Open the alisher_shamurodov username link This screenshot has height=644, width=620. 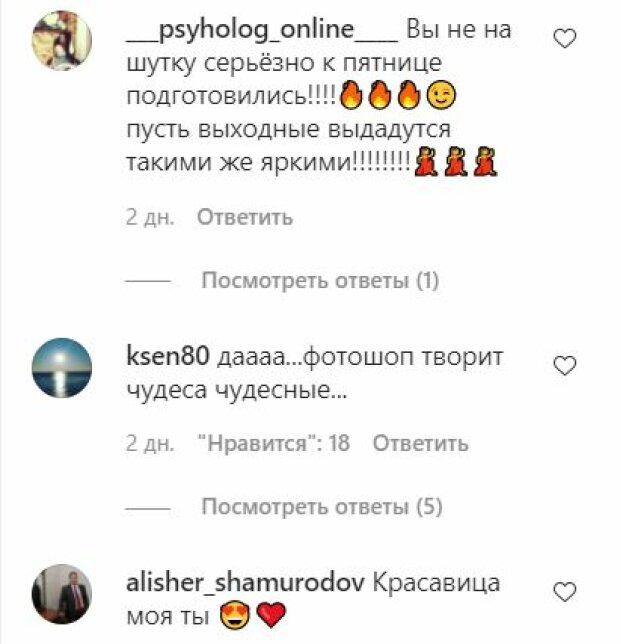(245, 583)
